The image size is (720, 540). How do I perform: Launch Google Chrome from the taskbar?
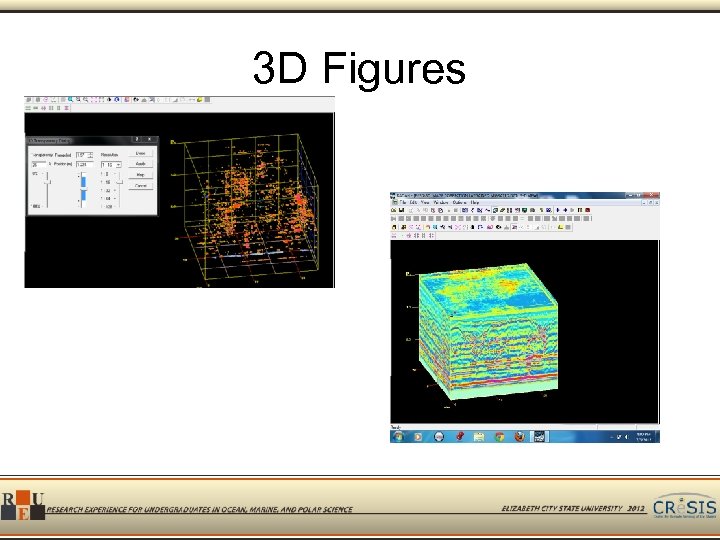click(x=500, y=437)
